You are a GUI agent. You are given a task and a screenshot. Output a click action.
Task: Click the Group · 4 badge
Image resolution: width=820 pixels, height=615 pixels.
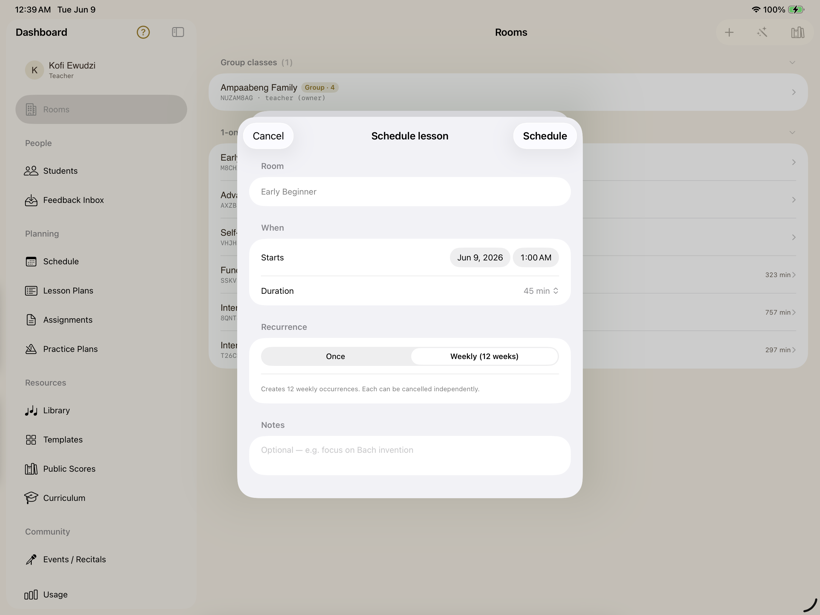pos(320,87)
